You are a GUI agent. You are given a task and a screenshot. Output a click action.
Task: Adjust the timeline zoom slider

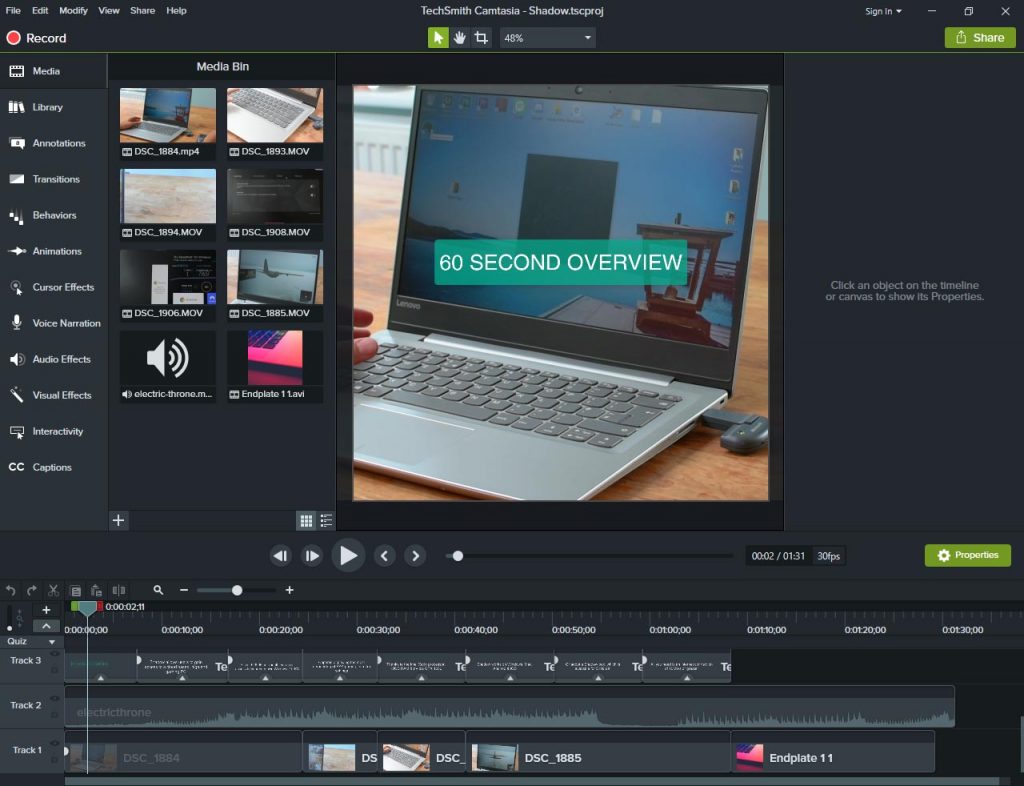point(236,590)
